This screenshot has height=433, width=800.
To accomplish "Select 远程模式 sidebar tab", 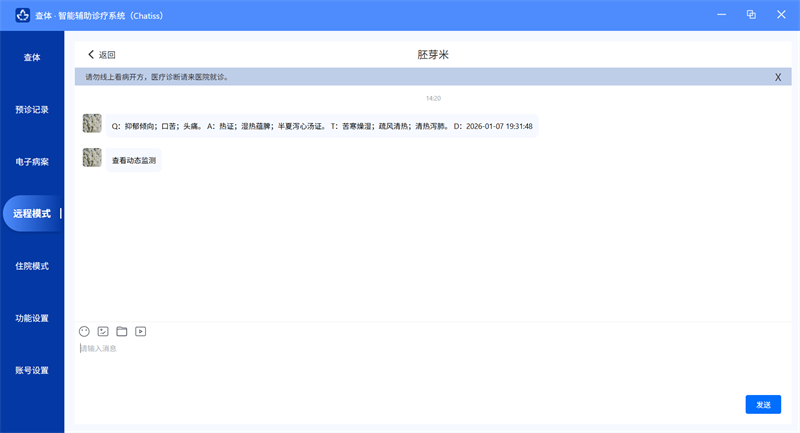I will click(x=32, y=214).
